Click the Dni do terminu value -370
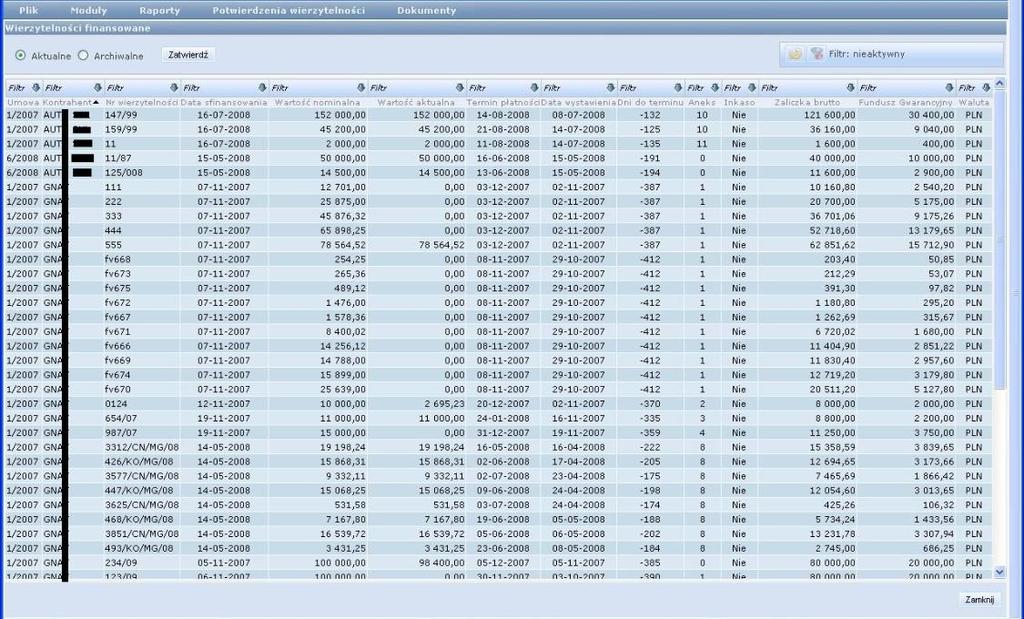The width and height of the screenshot is (1024, 619). point(650,404)
